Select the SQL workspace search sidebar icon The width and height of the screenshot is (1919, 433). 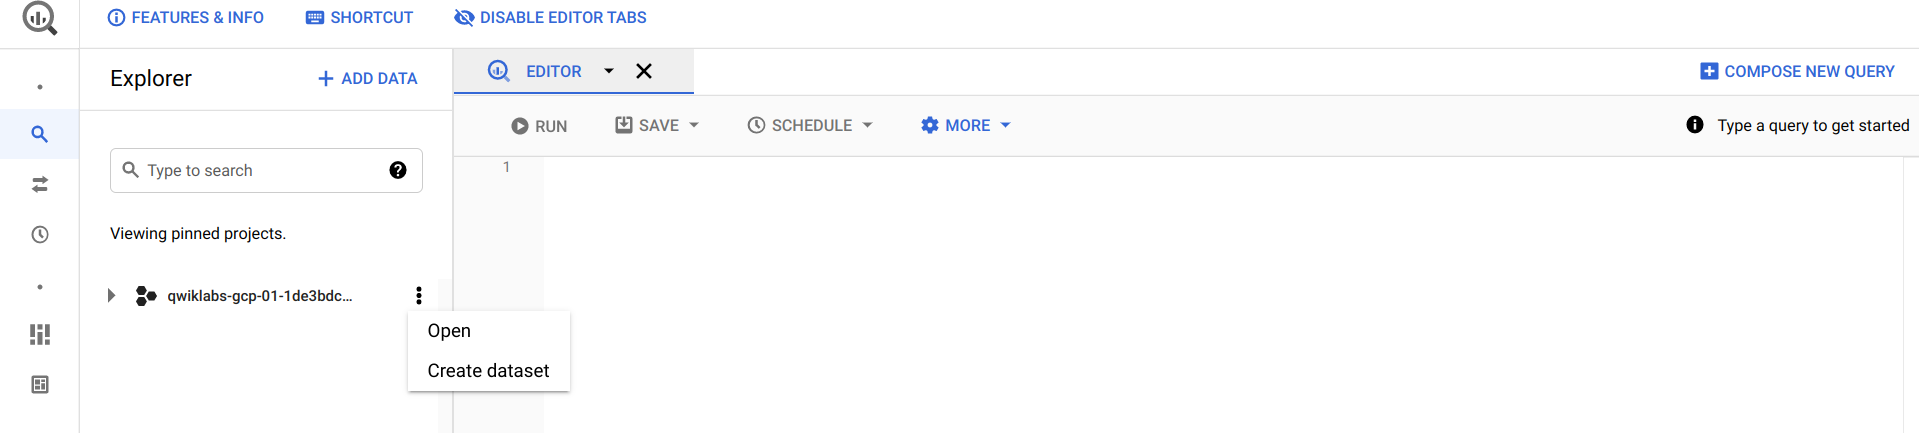click(x=40, y=134)
